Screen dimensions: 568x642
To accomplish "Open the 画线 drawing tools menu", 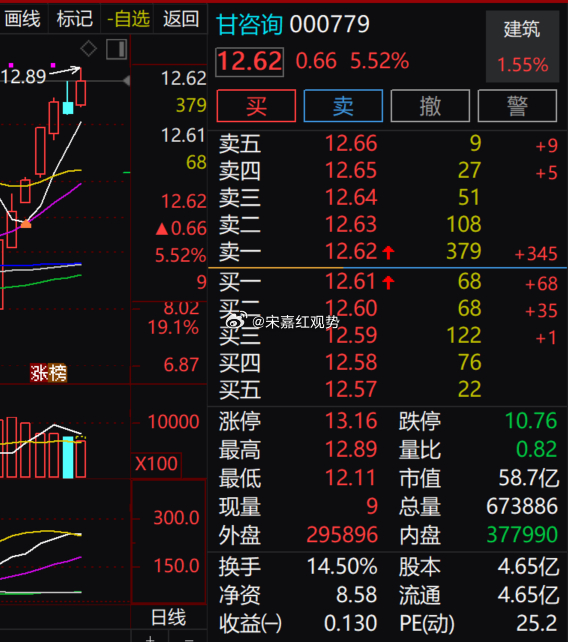I will pyautogui.click(x=23, y=19).
